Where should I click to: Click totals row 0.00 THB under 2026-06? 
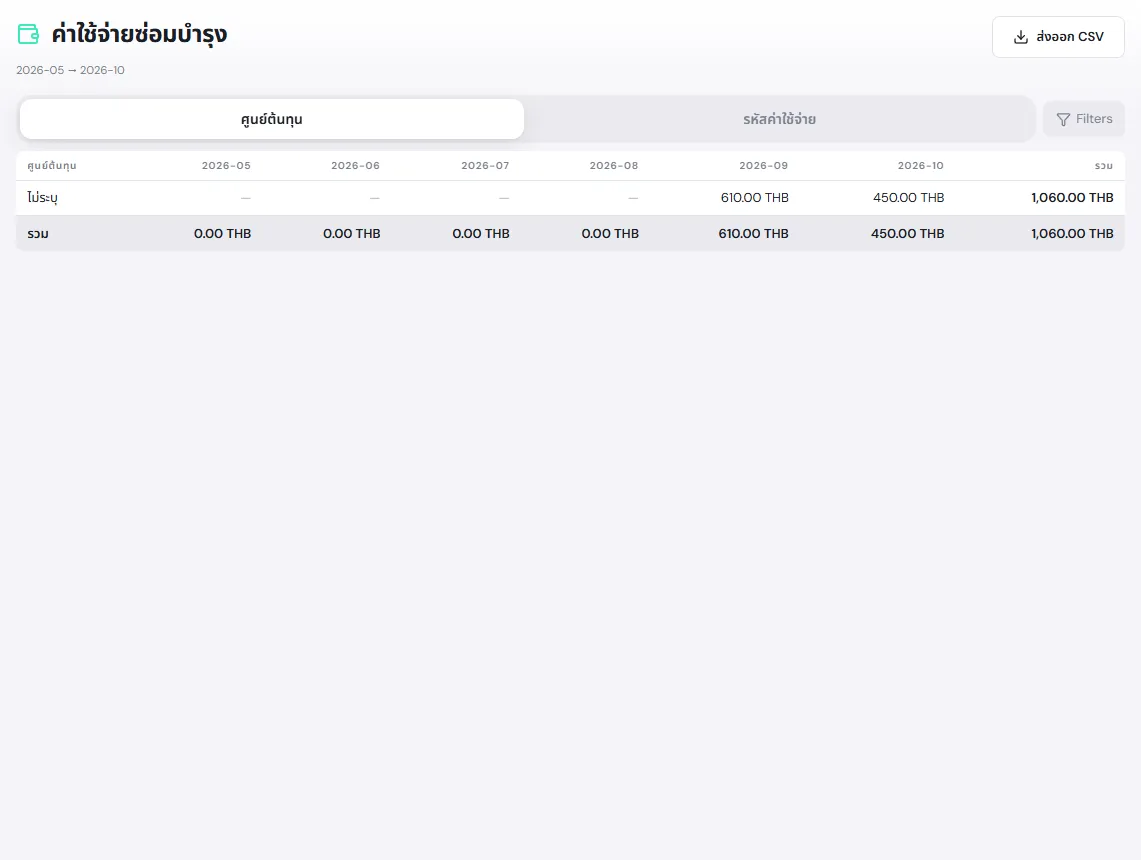(351, 234)
